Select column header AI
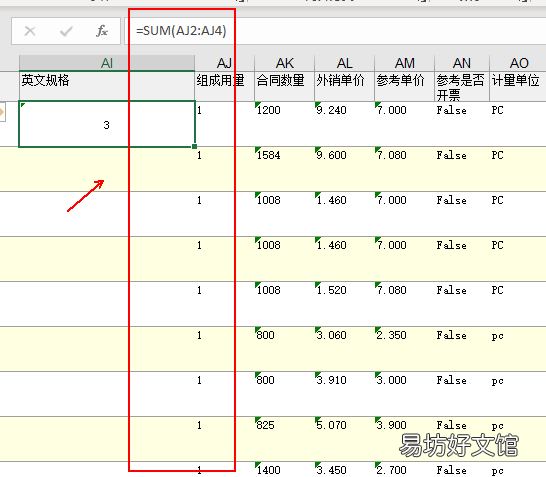The width and height of the screenshot is (546, 477). (107, 63)
